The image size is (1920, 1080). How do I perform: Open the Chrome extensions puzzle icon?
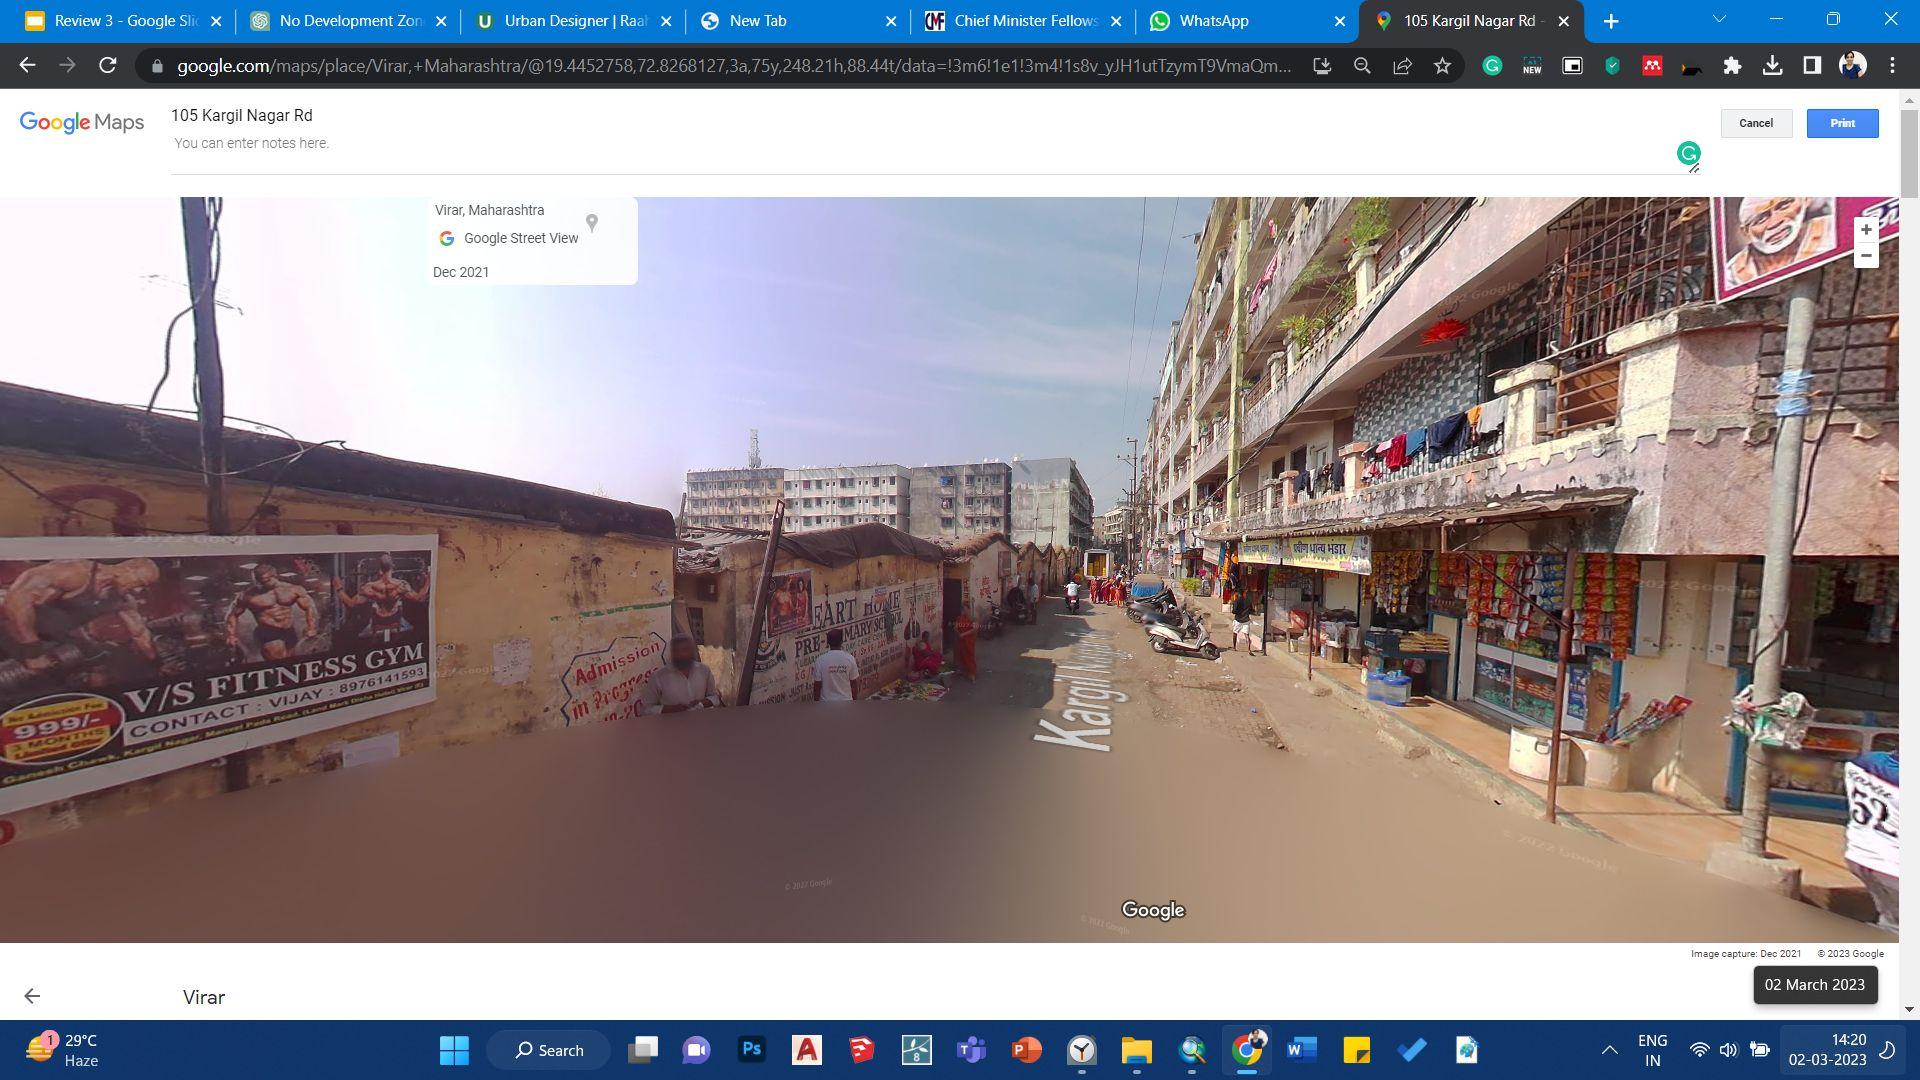click(x=1732, y=66)
